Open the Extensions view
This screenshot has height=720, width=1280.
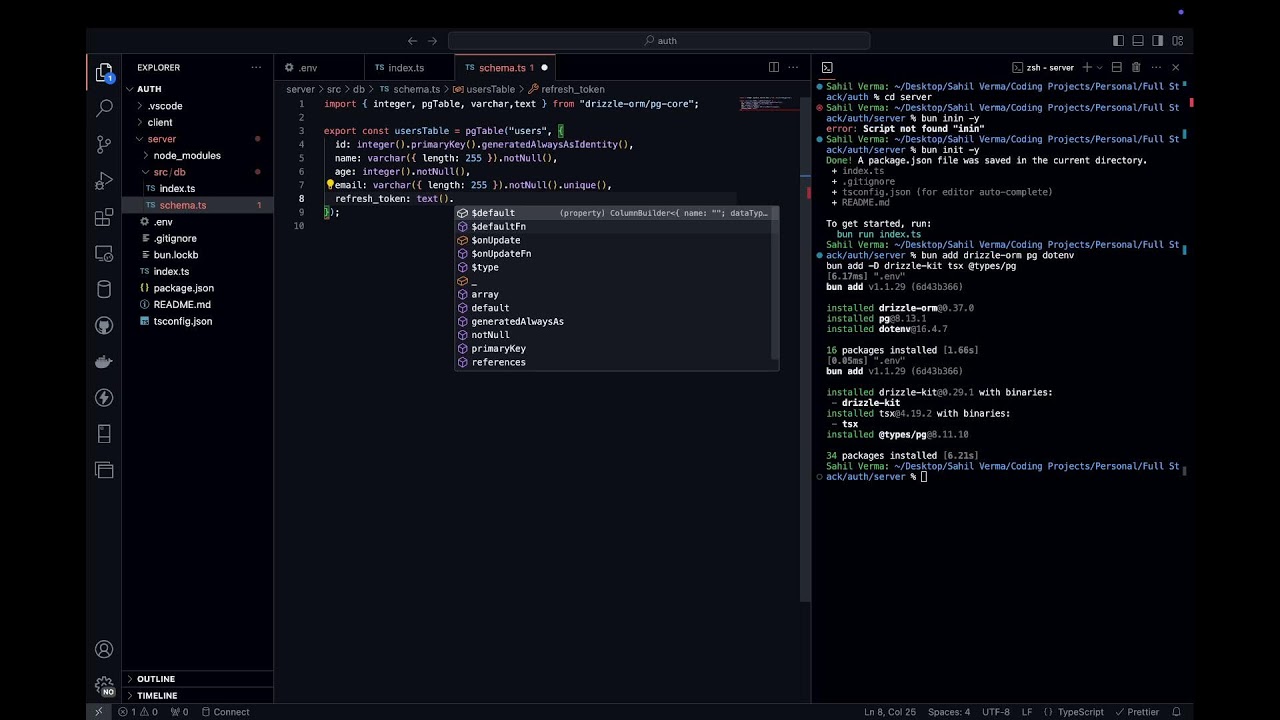104,217
